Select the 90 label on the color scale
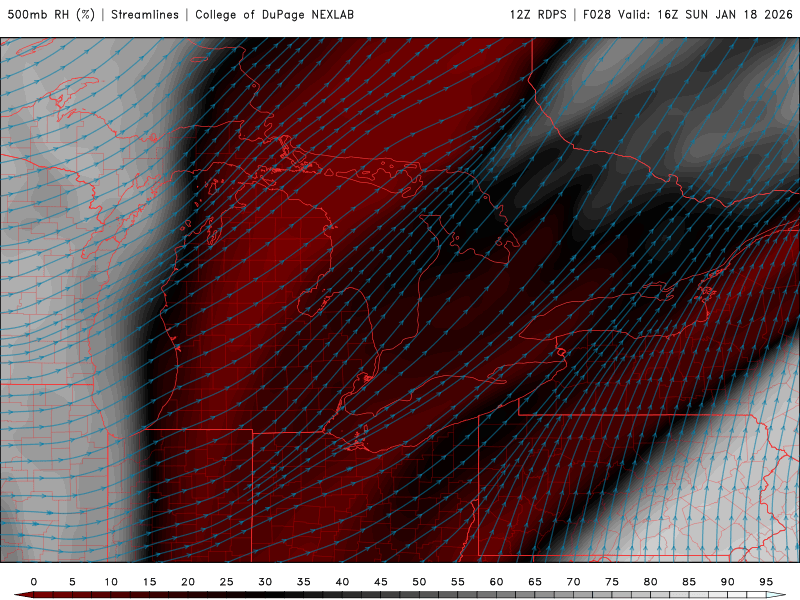Image resolution: width=800 pixels, height=600 pixels. (727, 582)
